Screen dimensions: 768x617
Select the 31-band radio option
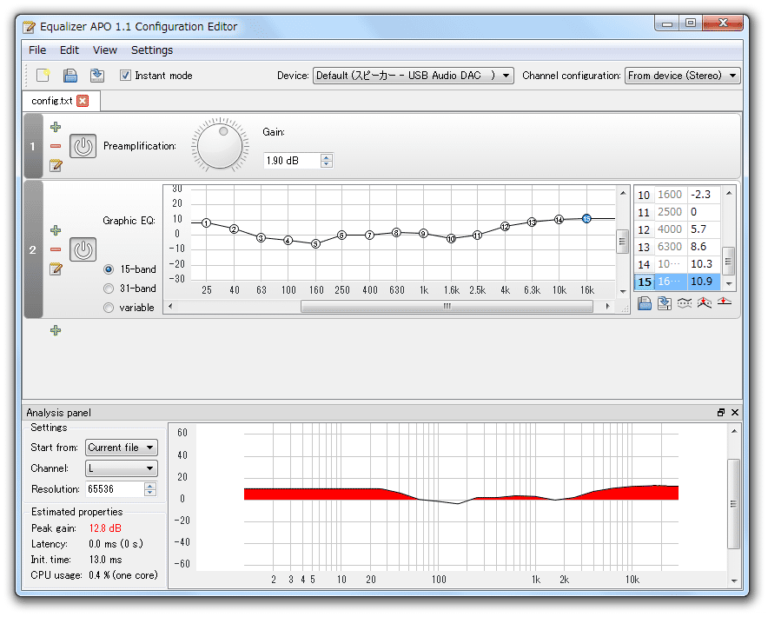pyautogui.click(x=108, y=288)
